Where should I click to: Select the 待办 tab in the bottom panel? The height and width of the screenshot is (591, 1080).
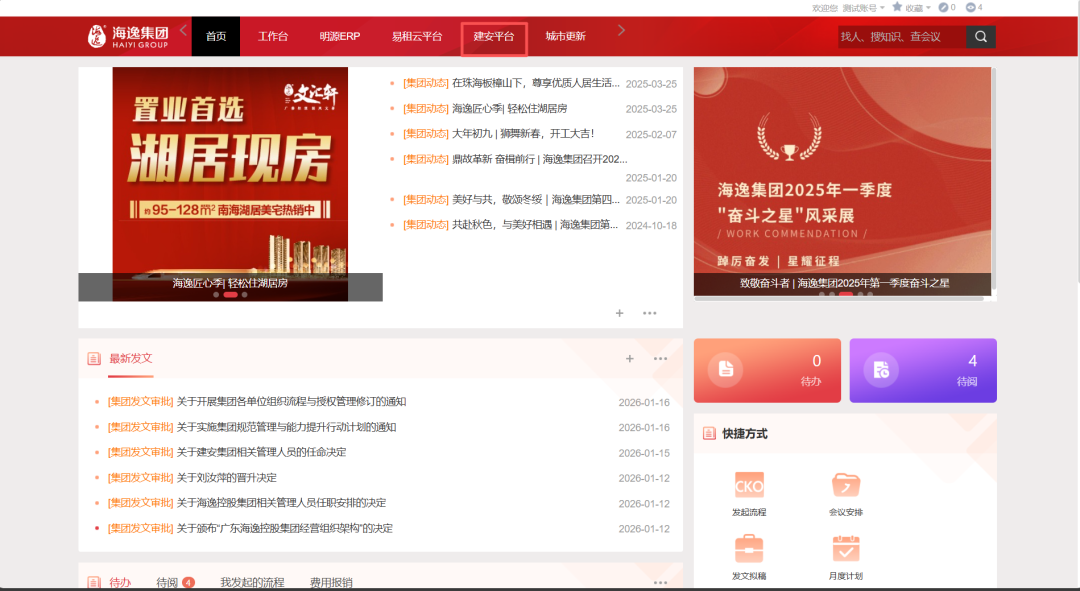120,582
